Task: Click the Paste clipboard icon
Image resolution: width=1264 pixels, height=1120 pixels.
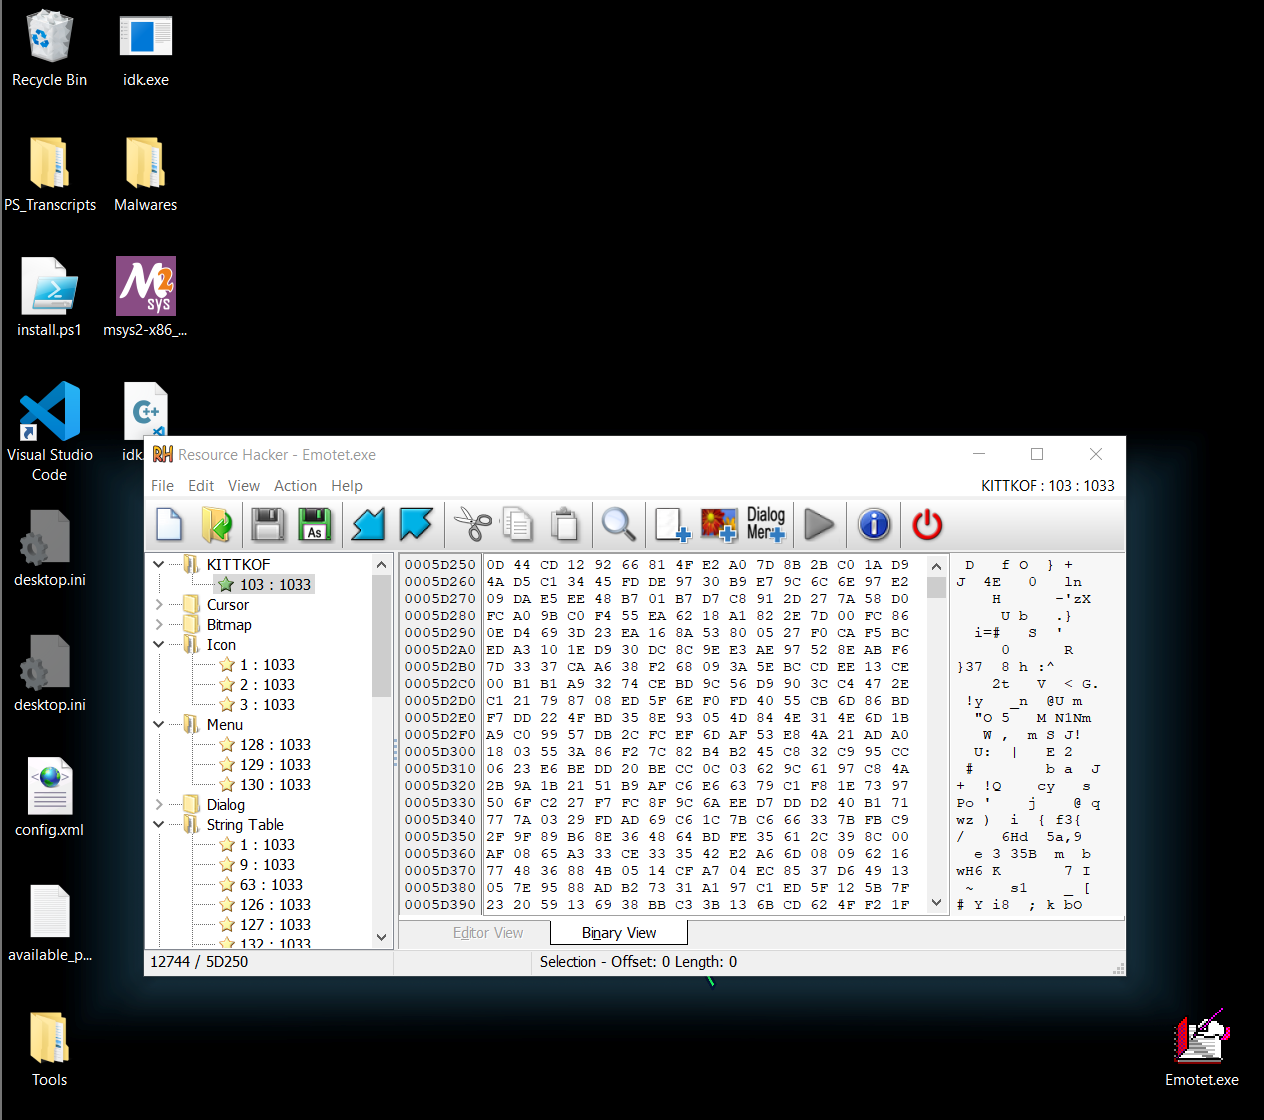Action: (564, 524)
